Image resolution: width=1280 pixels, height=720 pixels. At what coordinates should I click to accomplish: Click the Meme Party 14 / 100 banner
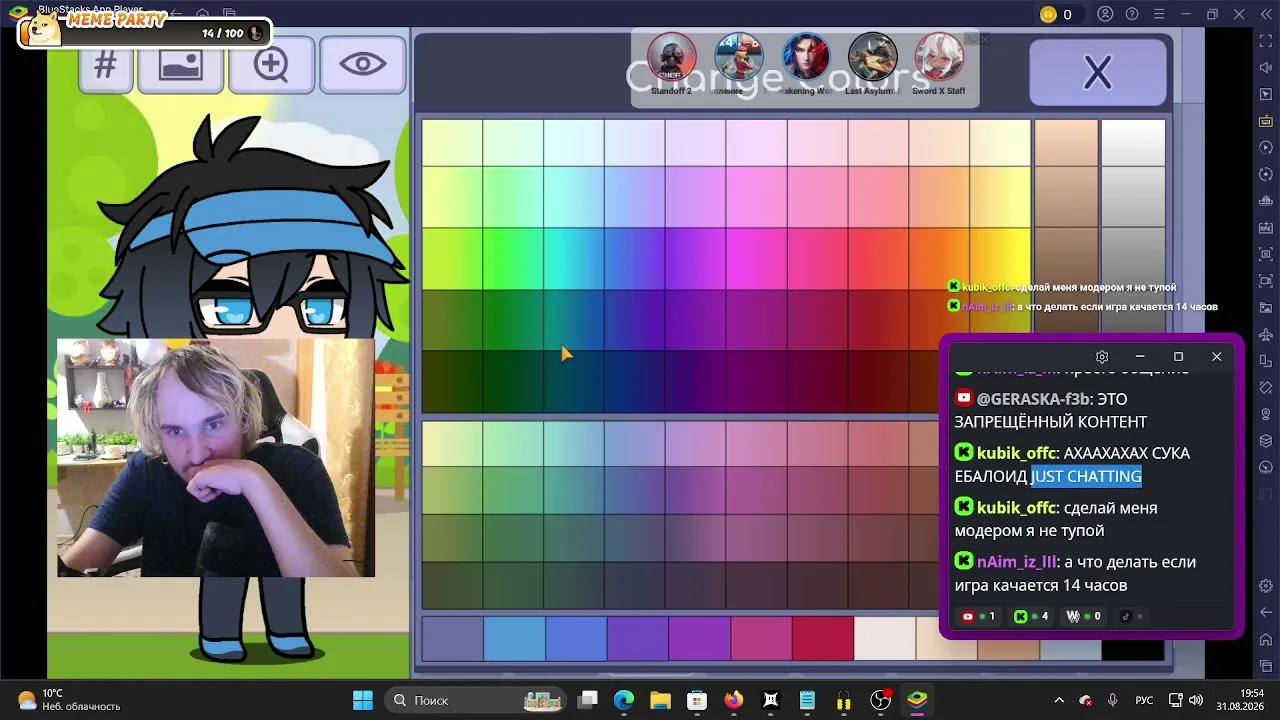click(144, 30)
